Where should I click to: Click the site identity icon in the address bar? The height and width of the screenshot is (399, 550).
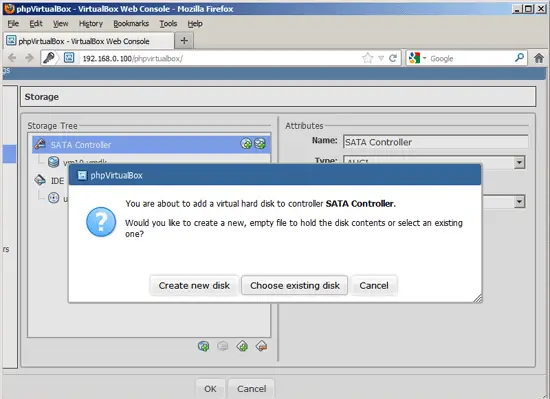coord(69,58)
